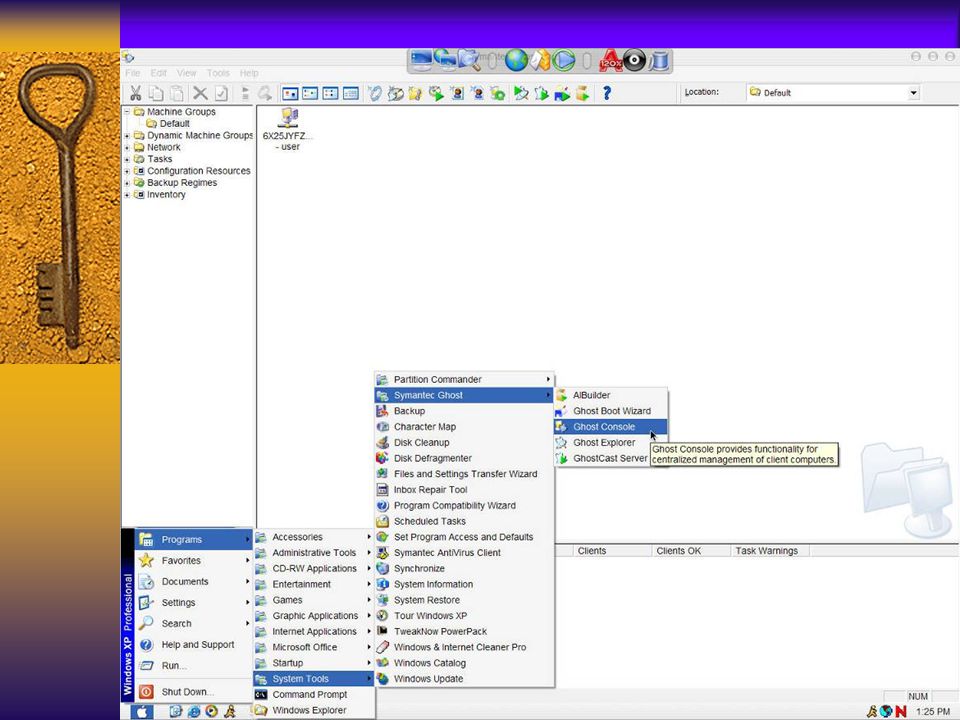Open Ghost Boot Wizard
The height and width of the screenshot is (720, 960).
(x=610, y=411)
